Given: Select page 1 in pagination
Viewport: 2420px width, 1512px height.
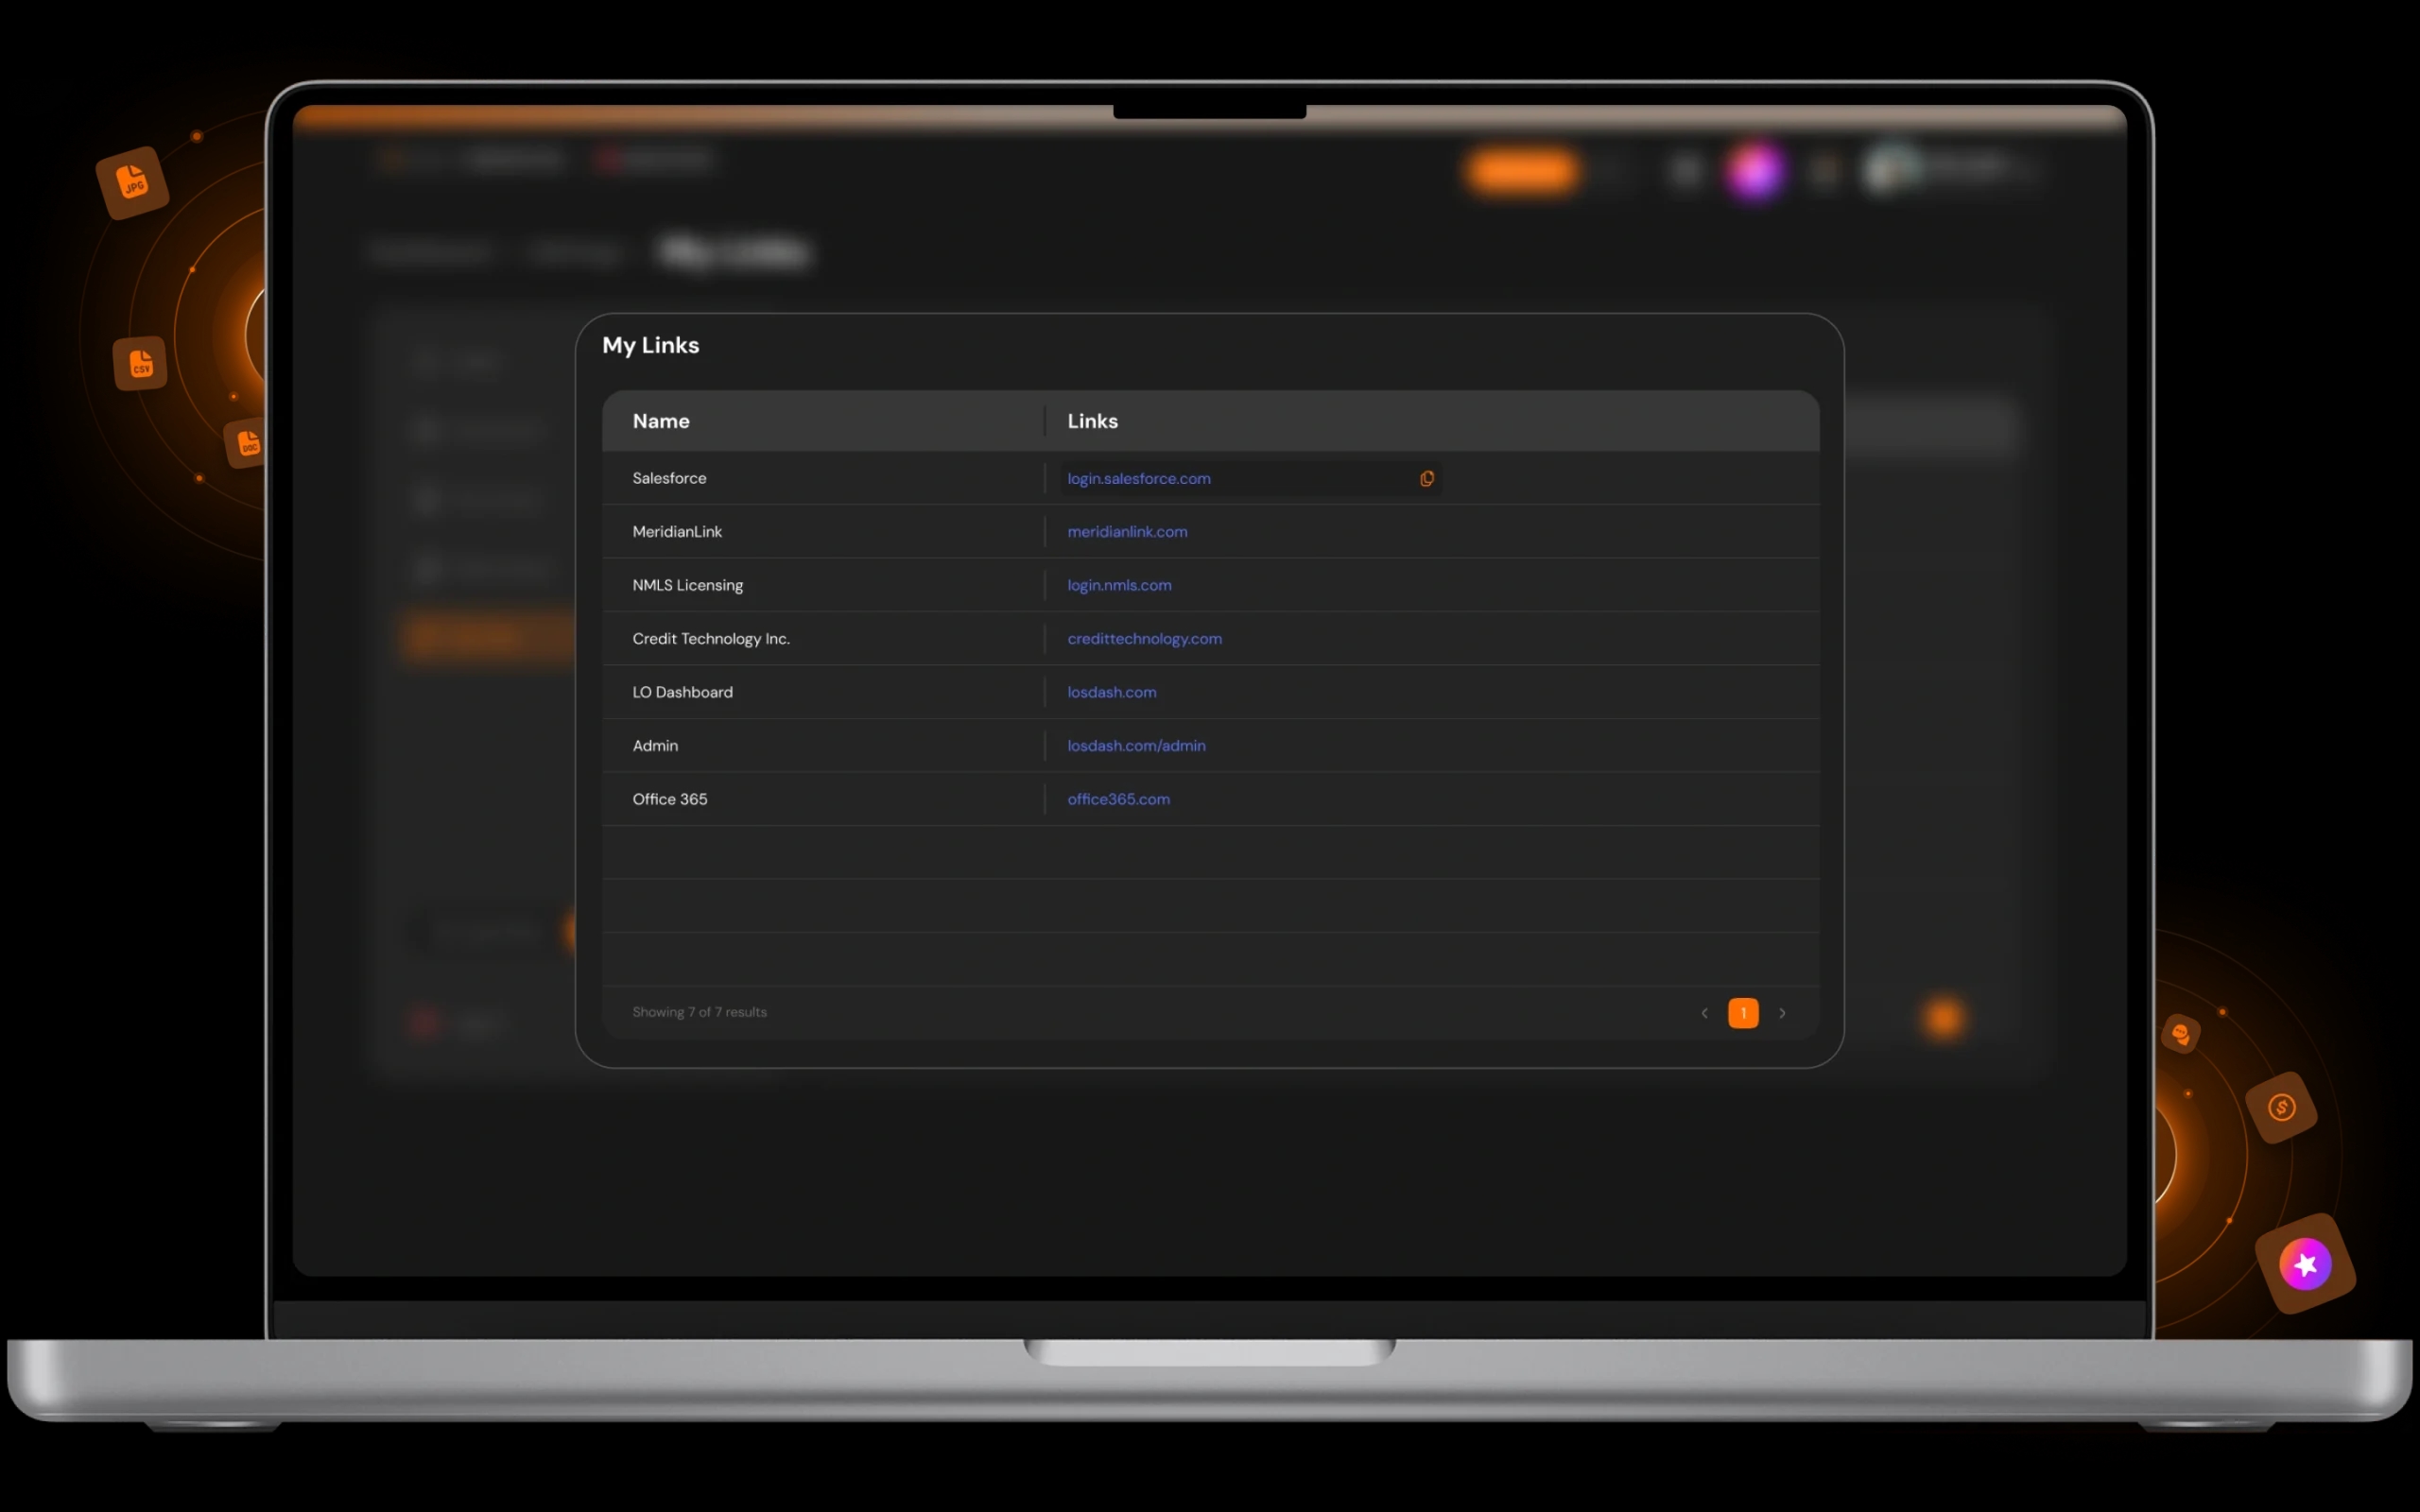Looking at the screenshot, I should tap(1743, 1013).
